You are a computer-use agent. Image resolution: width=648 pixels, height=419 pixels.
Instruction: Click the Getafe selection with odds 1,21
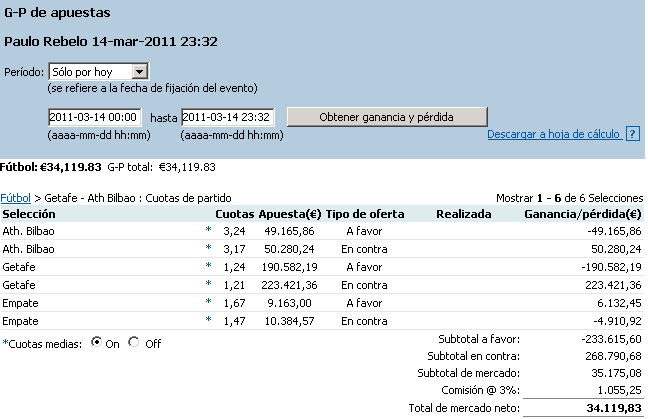tap(19, 285)
